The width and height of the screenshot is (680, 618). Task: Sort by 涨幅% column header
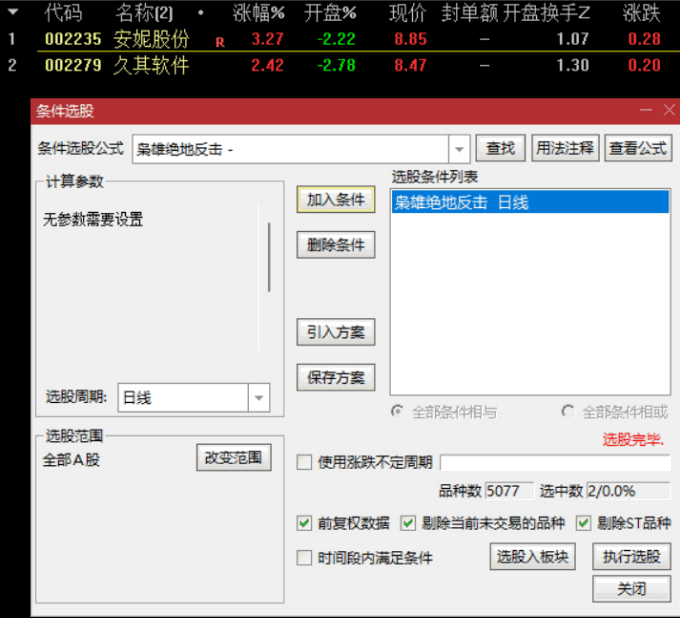tap(258, 13)
